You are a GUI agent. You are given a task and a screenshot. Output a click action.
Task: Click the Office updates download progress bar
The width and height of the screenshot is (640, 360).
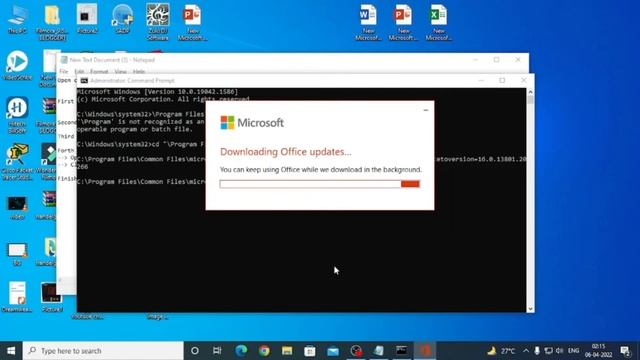(320, 184)
